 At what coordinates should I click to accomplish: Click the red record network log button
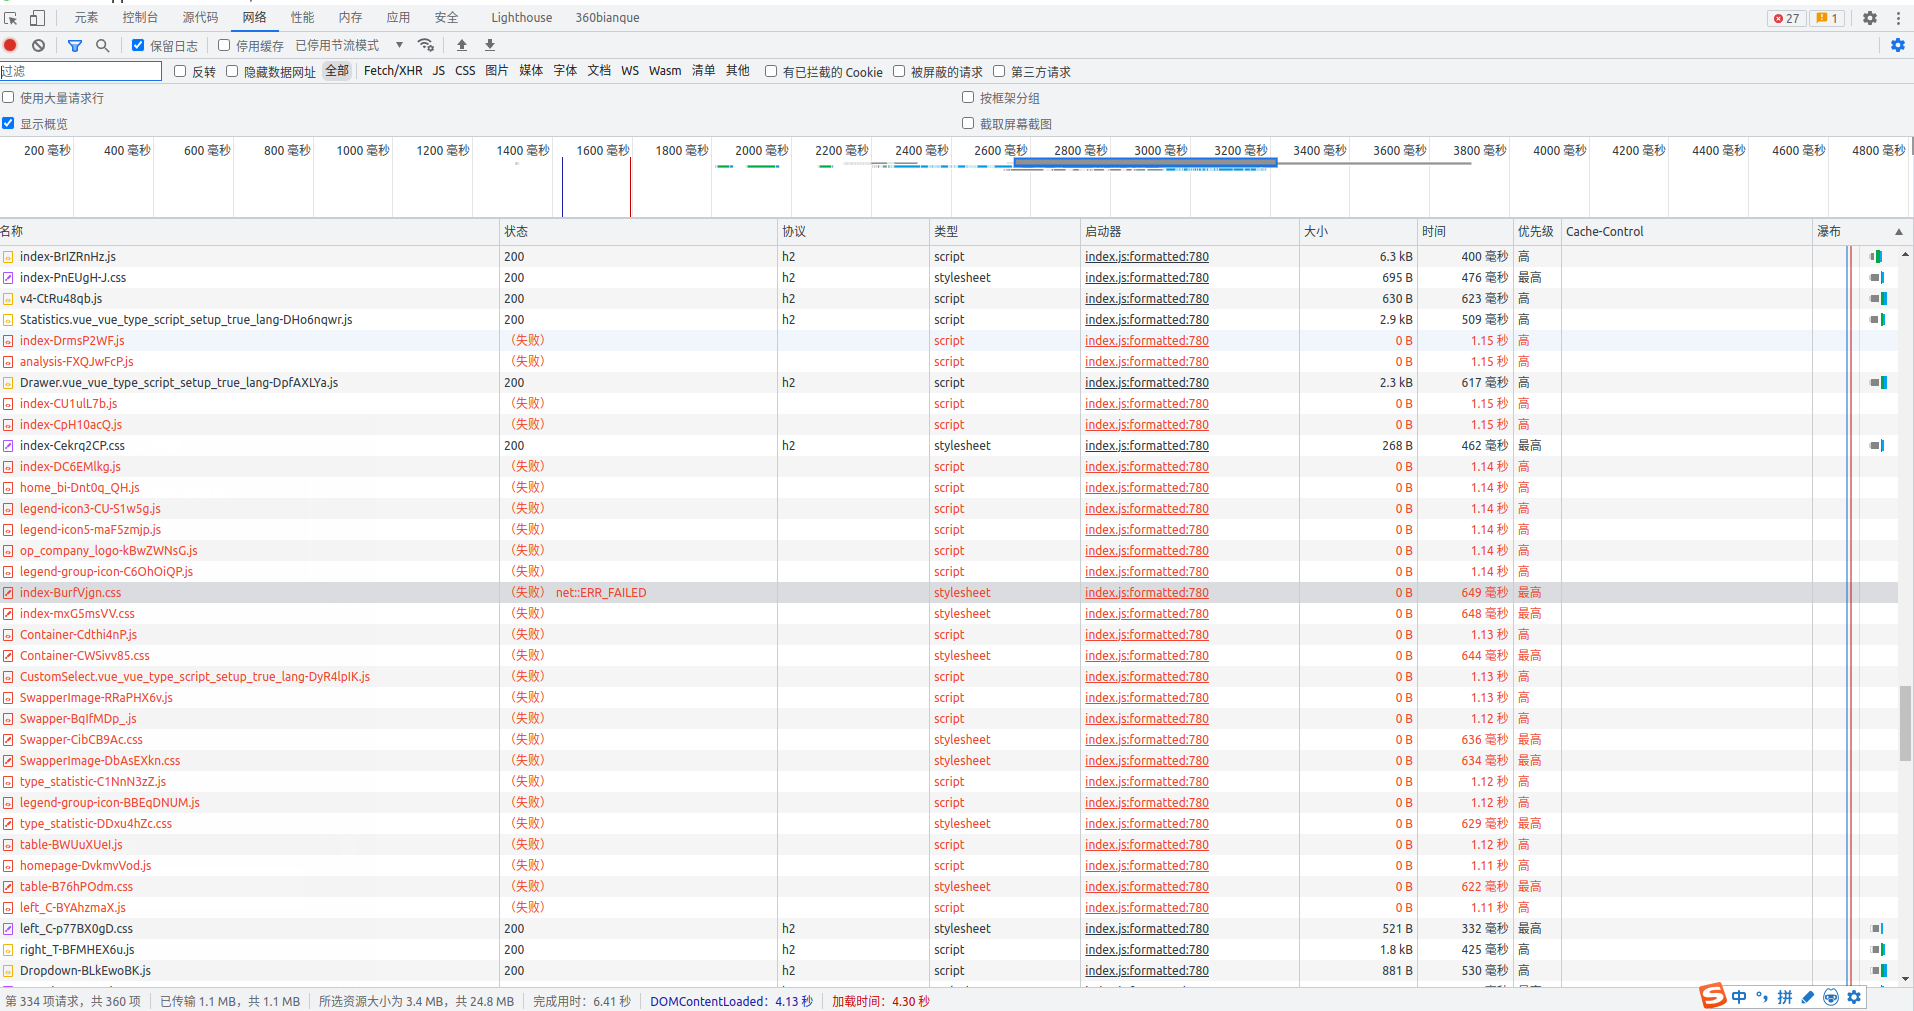point(11,45)
